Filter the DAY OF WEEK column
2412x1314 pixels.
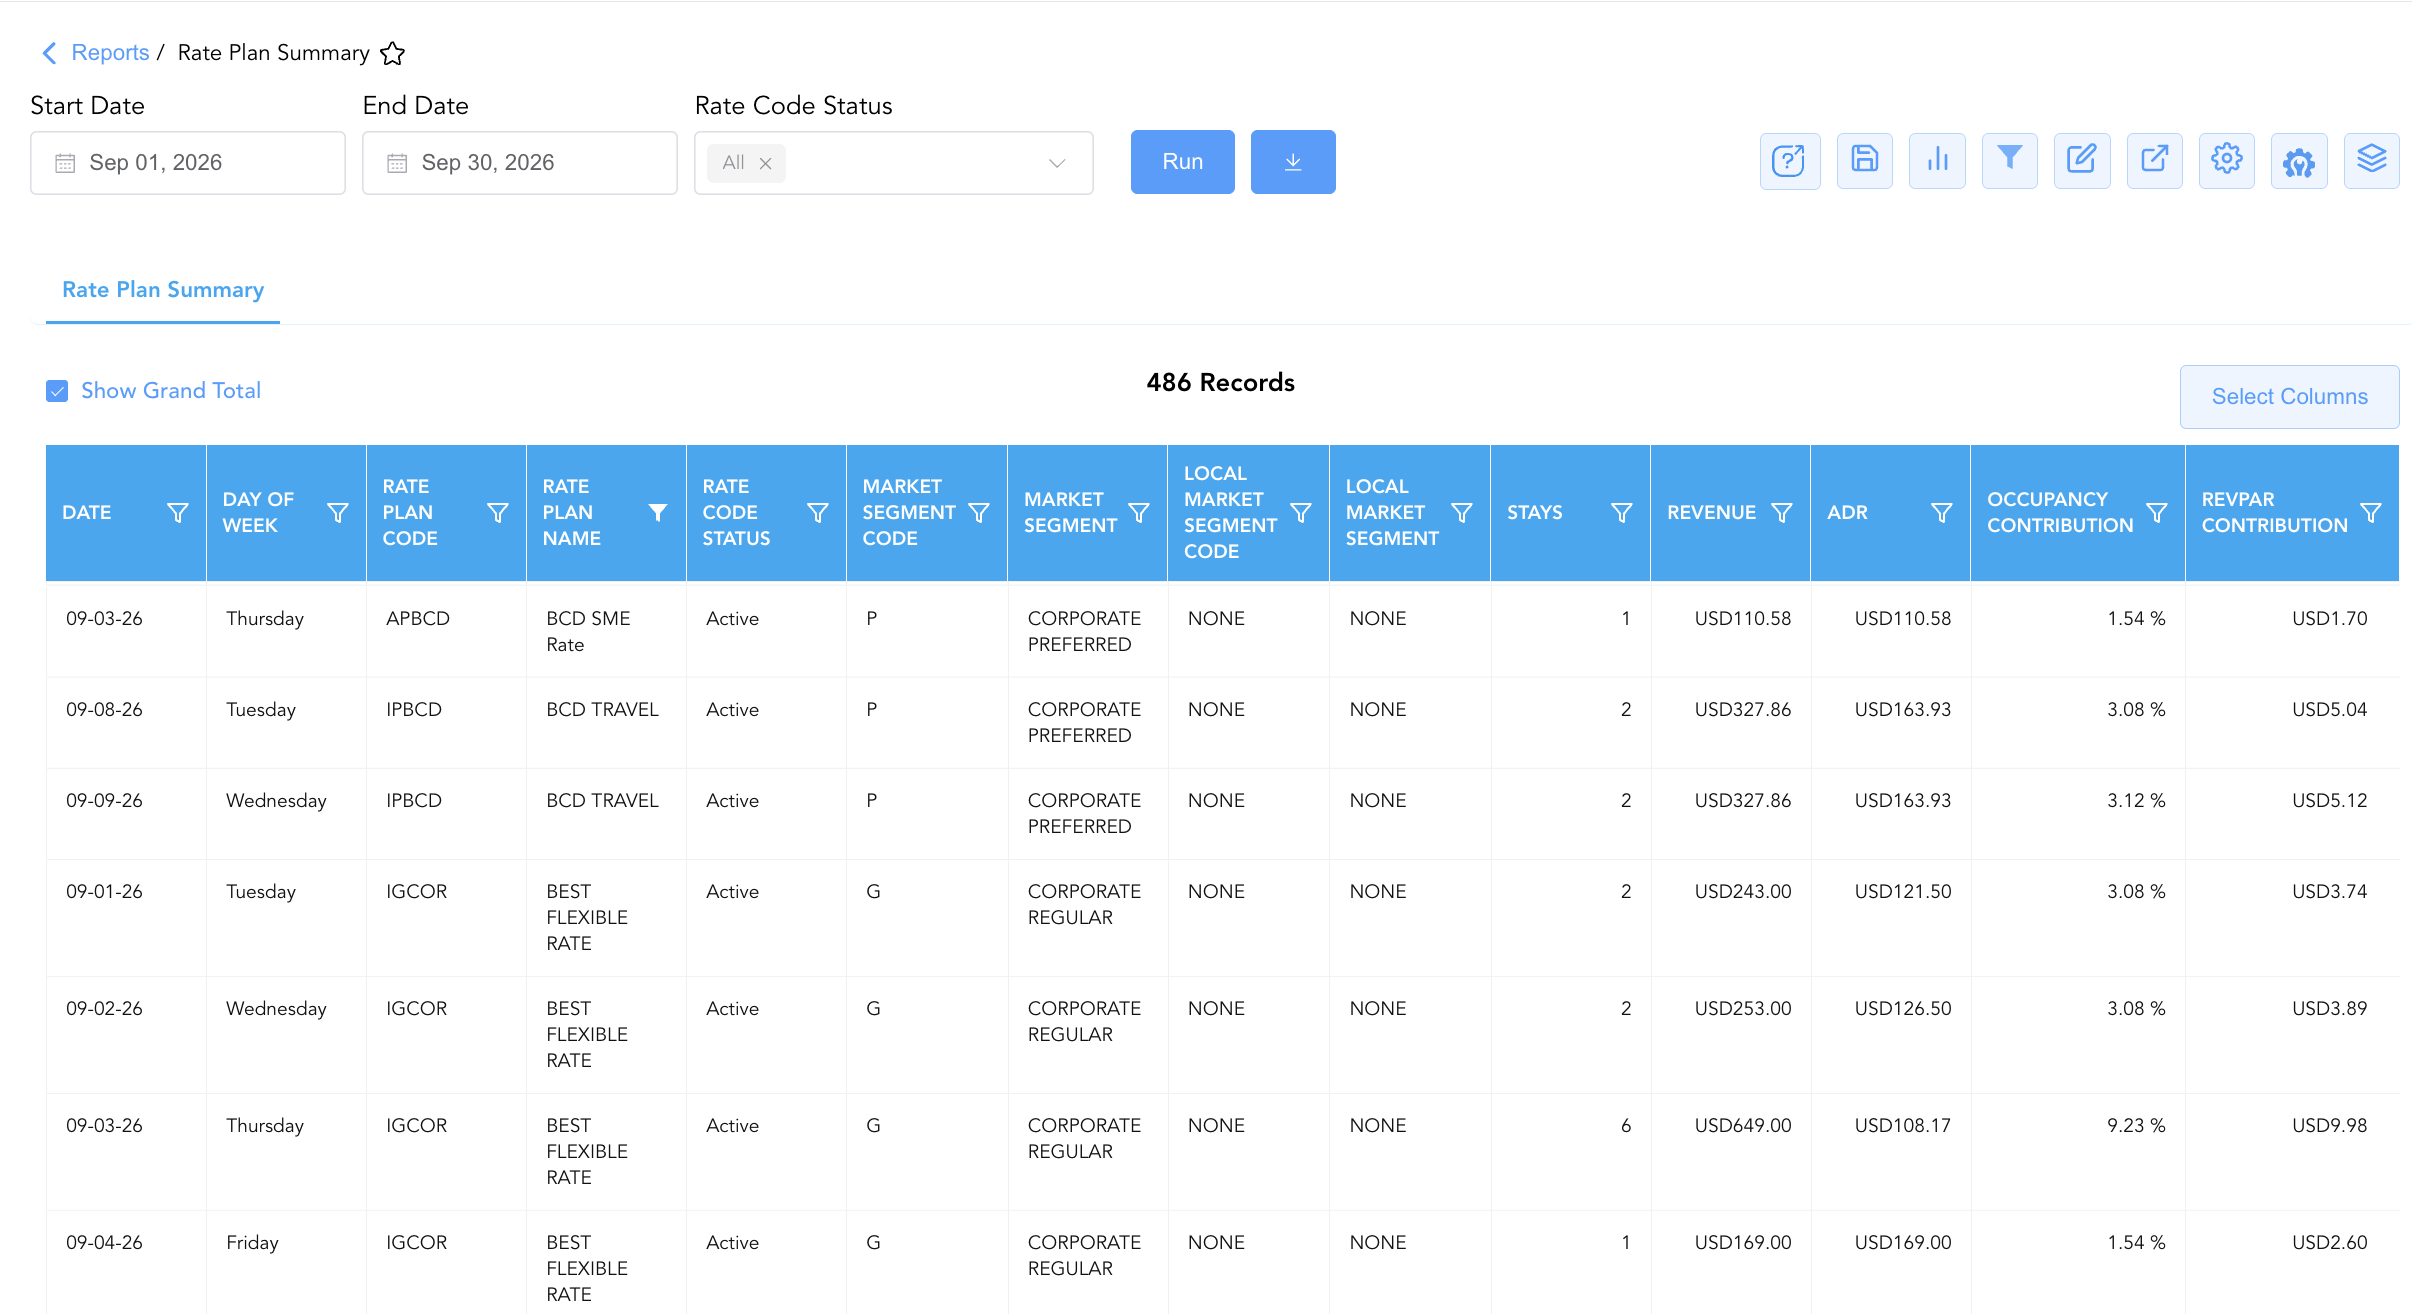(338, 513)
